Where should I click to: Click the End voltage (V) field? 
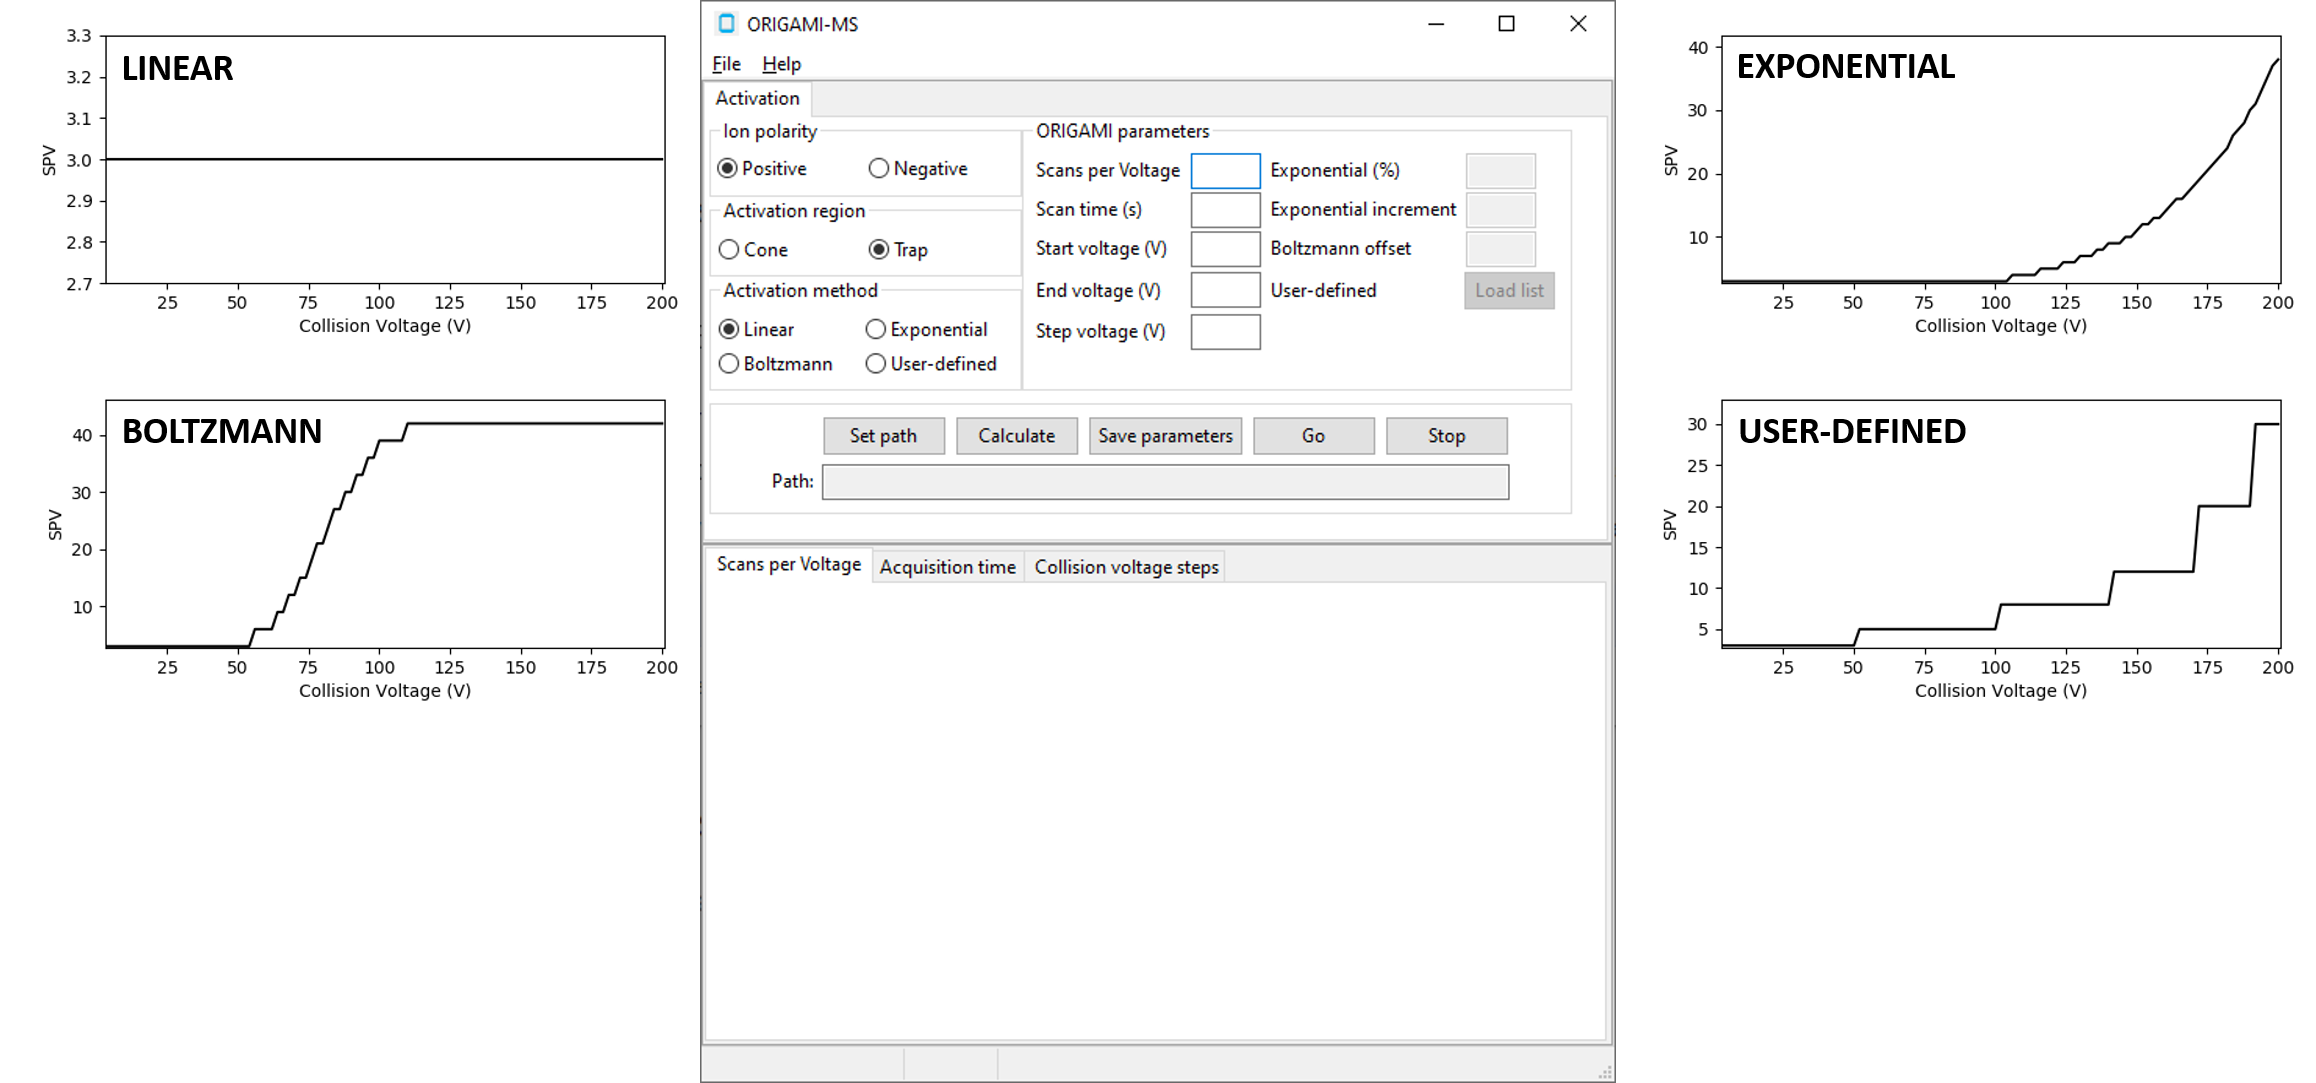(1225, 290)
